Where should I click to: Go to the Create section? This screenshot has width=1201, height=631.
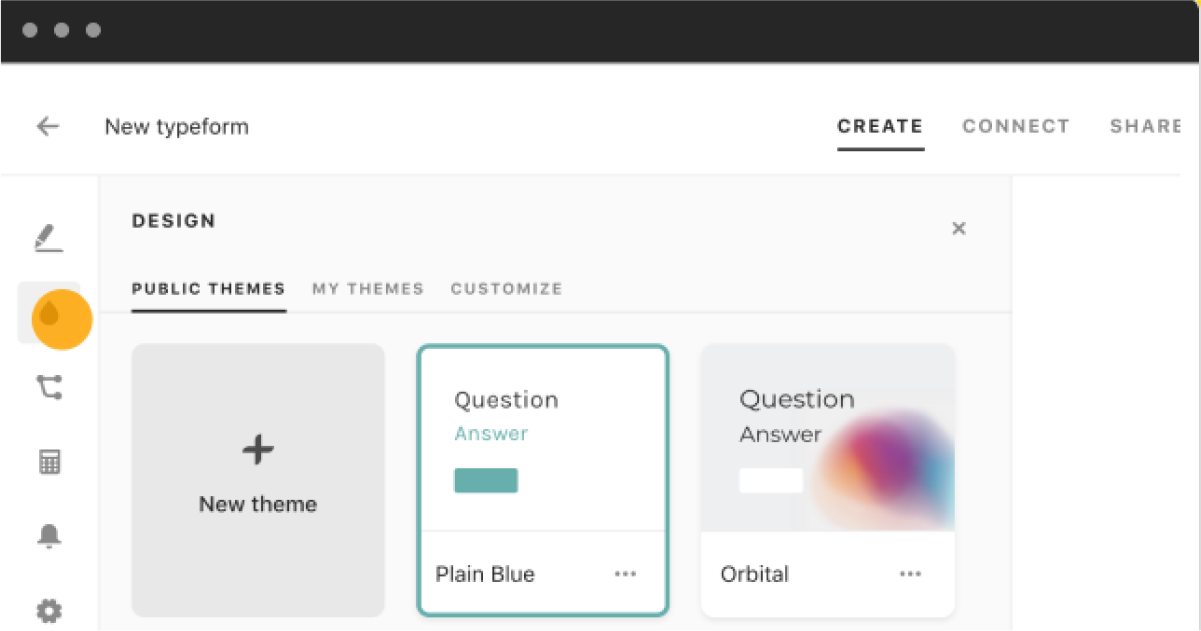tap(880, 127)
